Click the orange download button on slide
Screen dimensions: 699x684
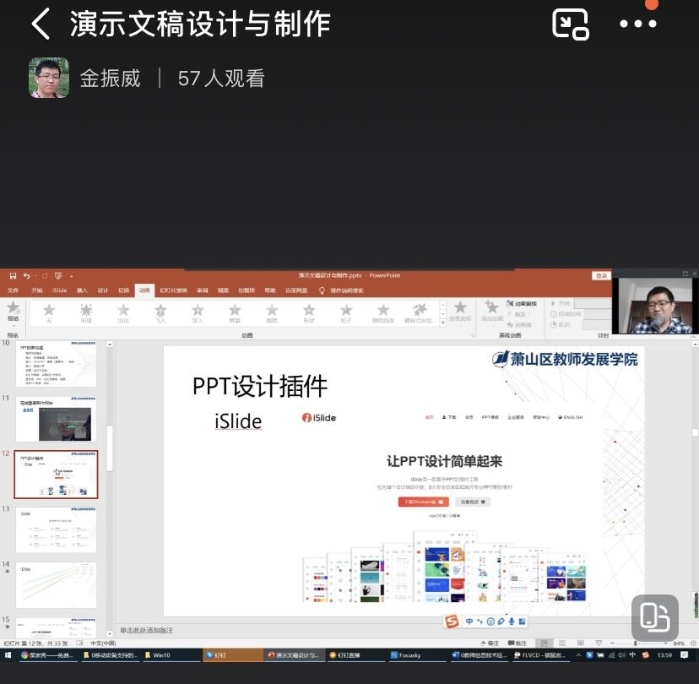(x=423, y=502)
